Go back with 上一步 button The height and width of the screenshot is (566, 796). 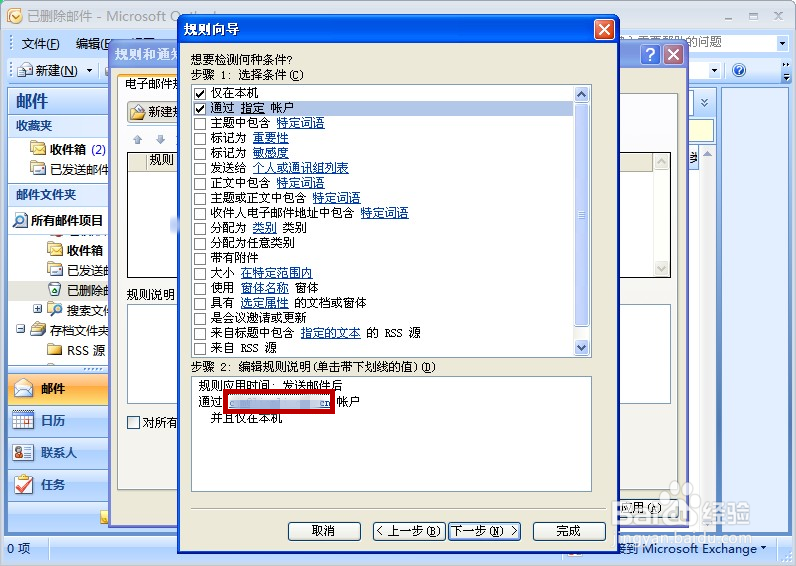(409, 531)
